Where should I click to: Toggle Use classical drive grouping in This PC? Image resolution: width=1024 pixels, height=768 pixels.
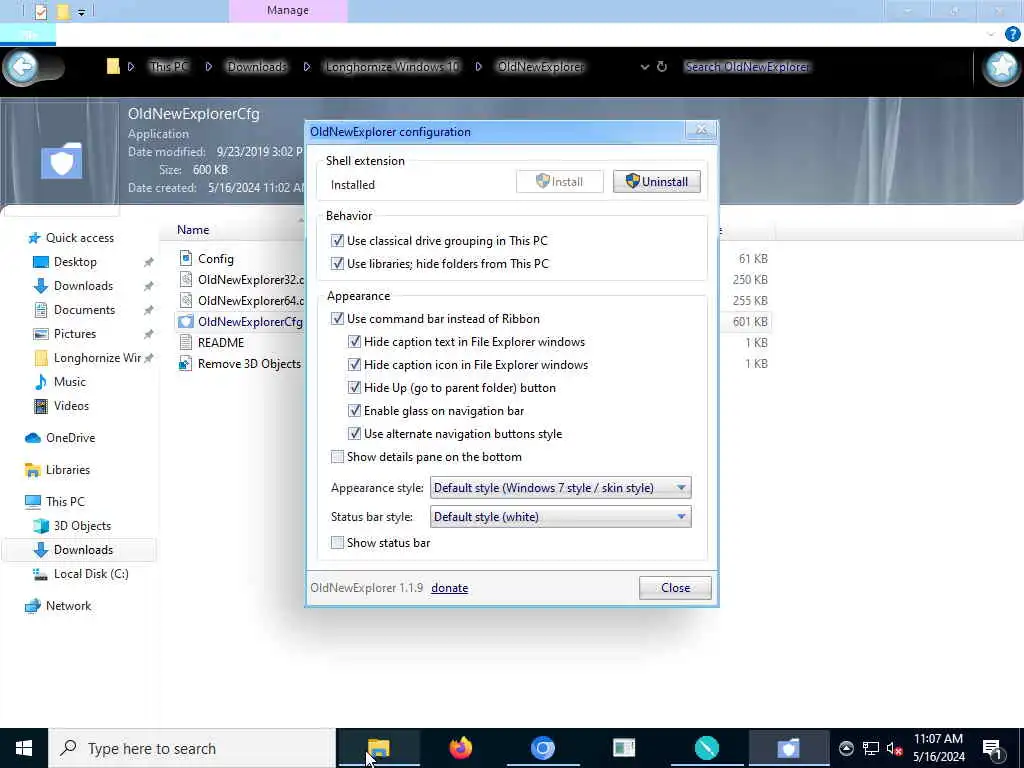coord(337,240)
